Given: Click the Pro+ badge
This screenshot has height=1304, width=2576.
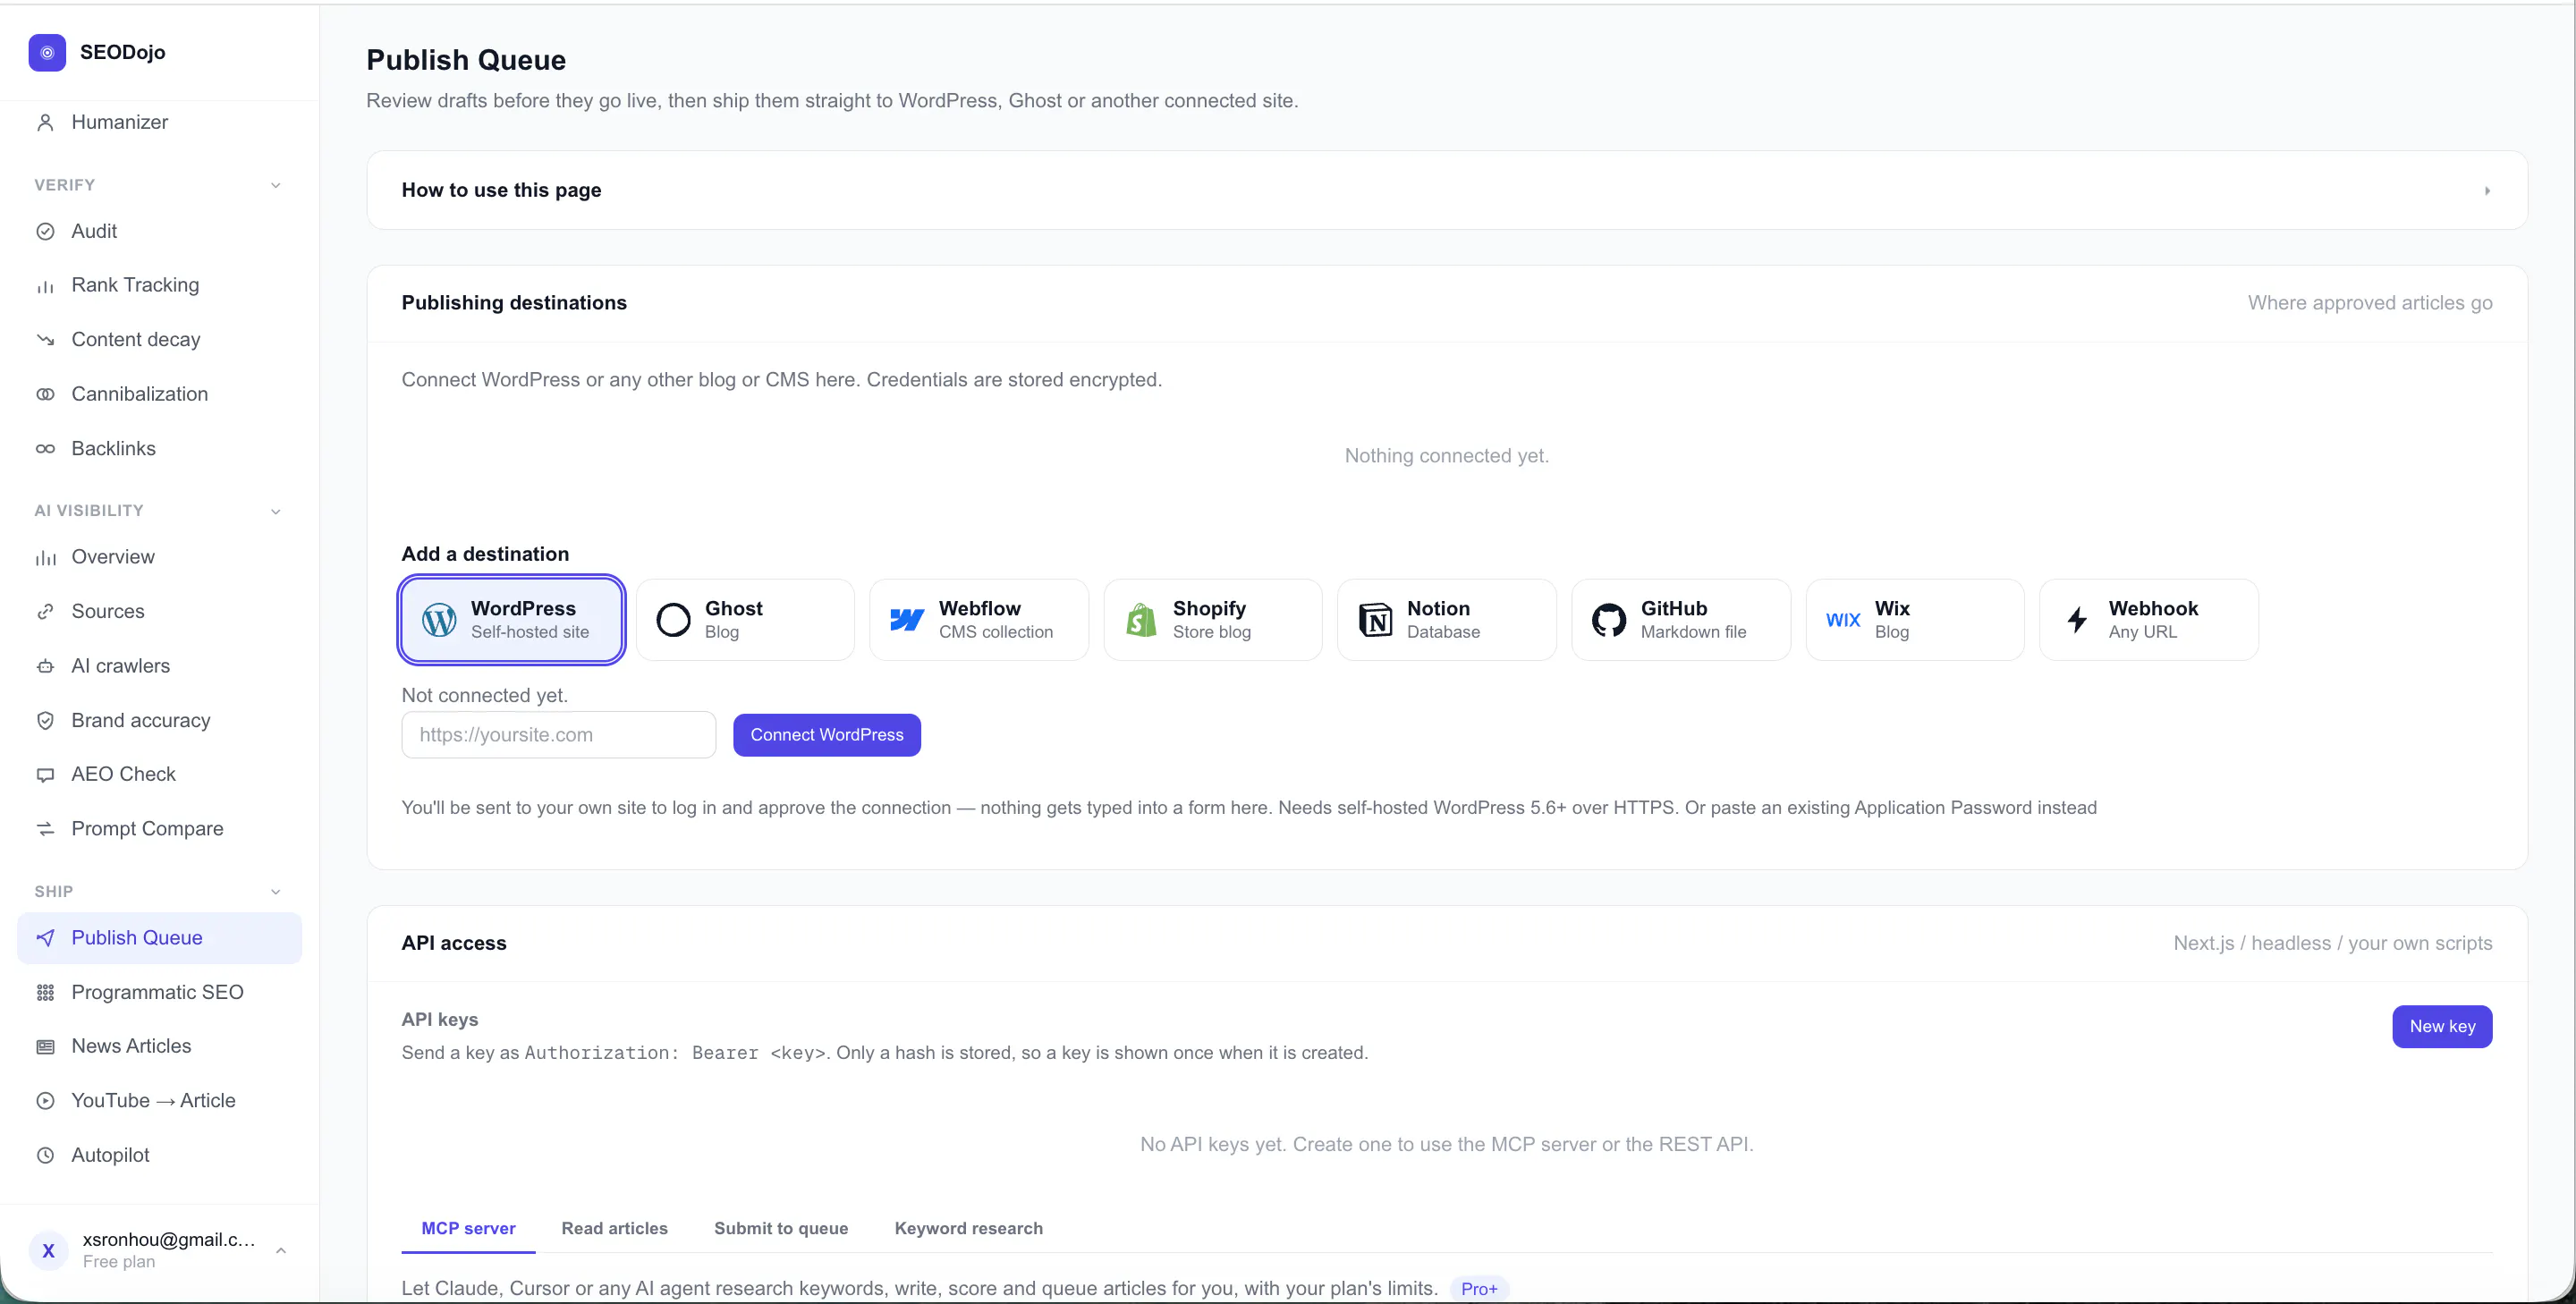Looking at the screenshot, I should 1479,1289.
